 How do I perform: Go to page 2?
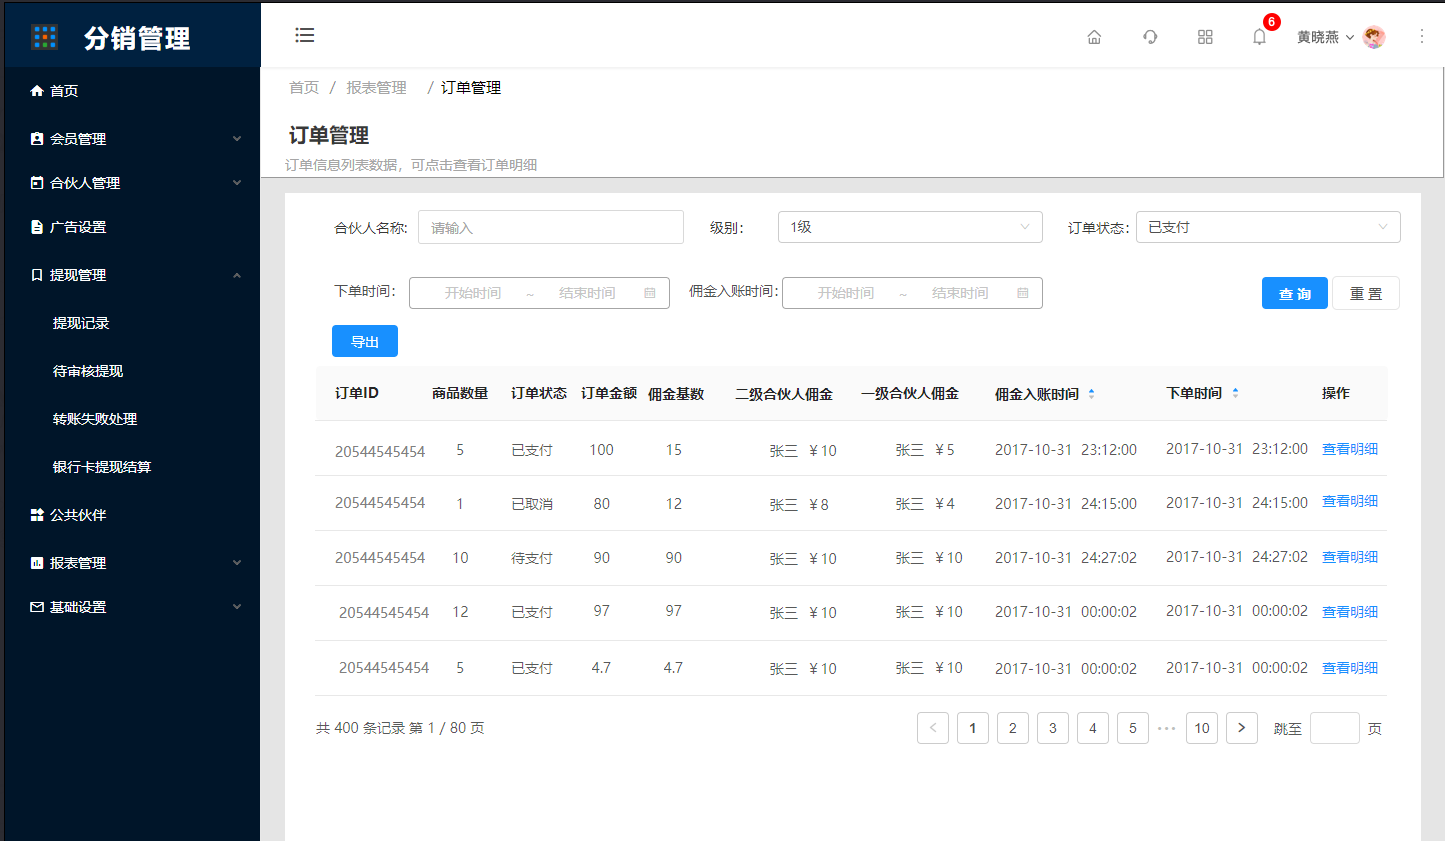pyautogui.click(x=1013, y=728)
